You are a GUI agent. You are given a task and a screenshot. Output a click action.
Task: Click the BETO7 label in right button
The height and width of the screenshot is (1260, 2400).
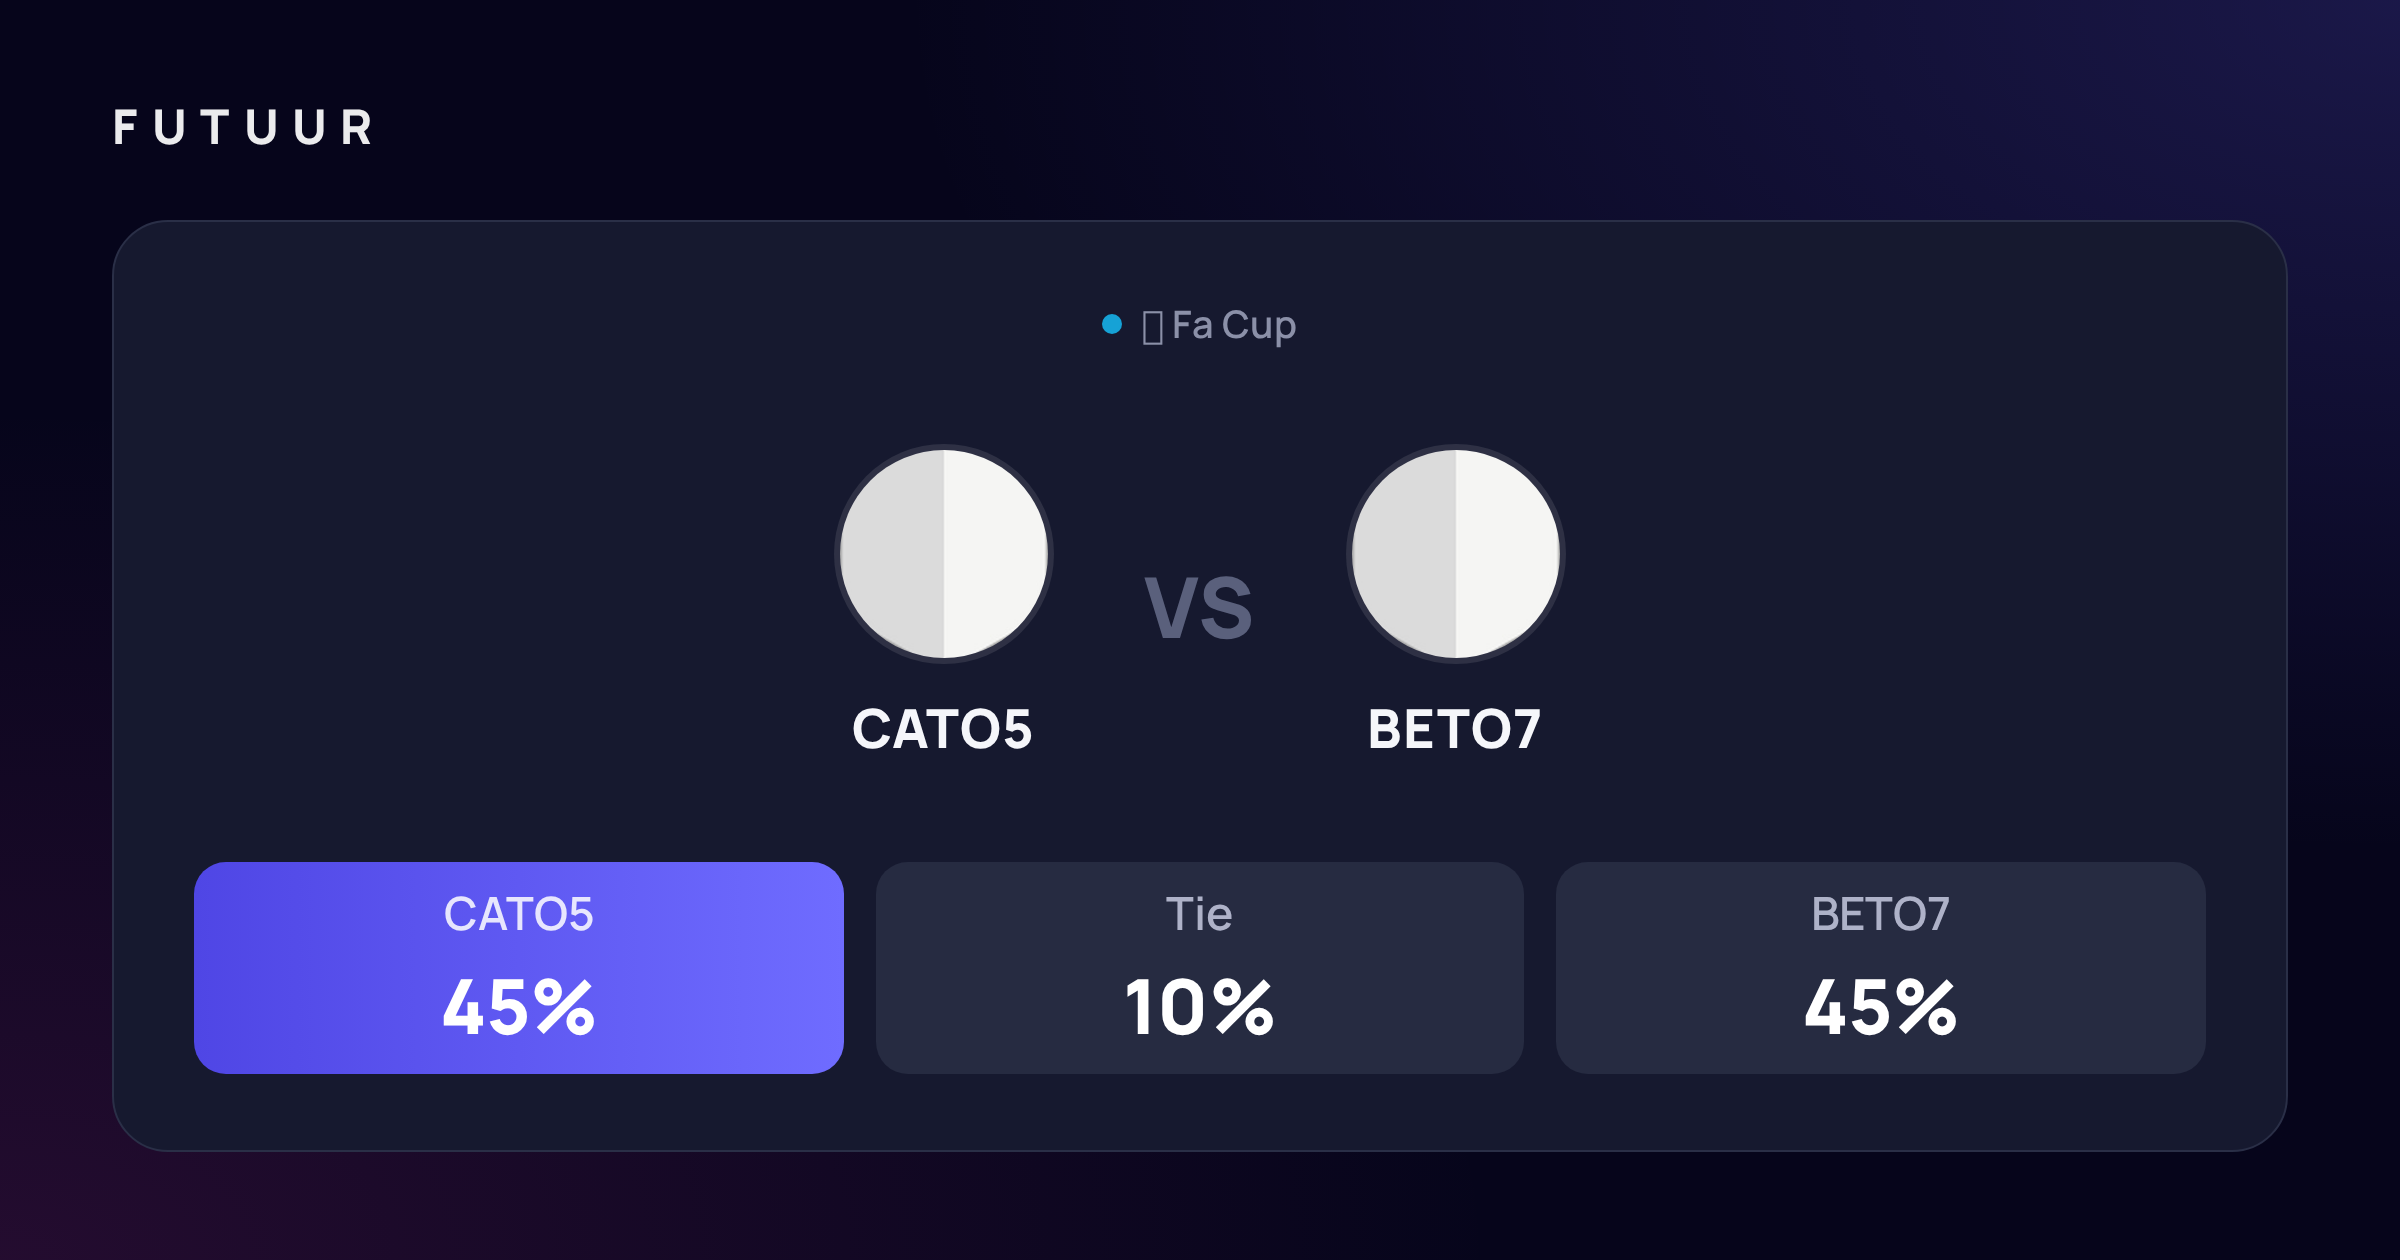point(1881,914)
